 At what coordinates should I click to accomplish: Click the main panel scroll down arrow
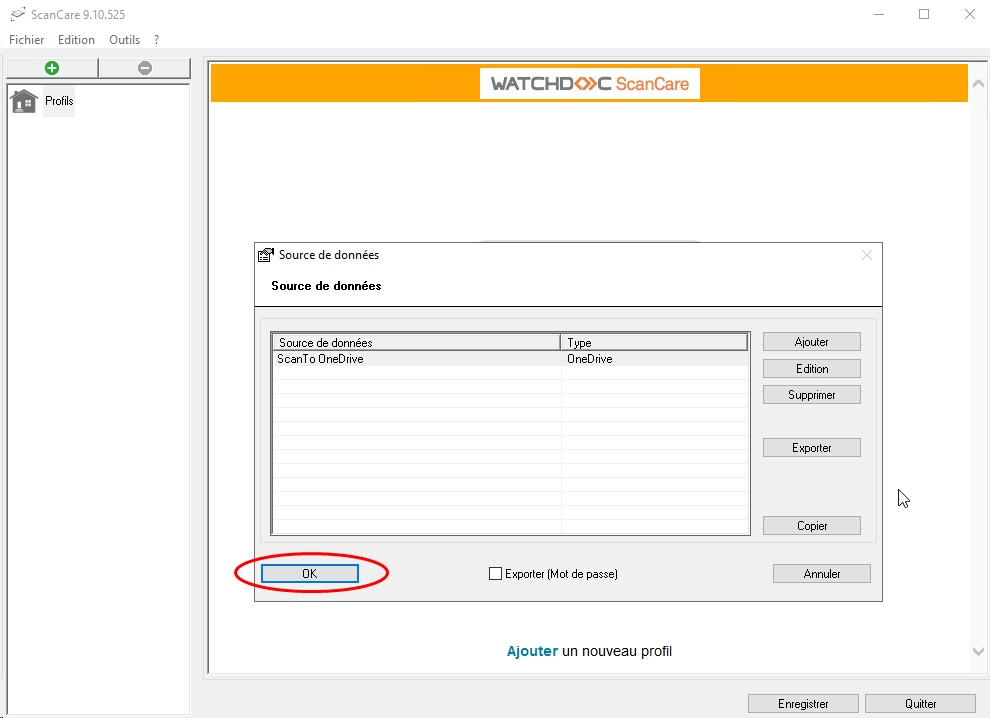point(978,651)
